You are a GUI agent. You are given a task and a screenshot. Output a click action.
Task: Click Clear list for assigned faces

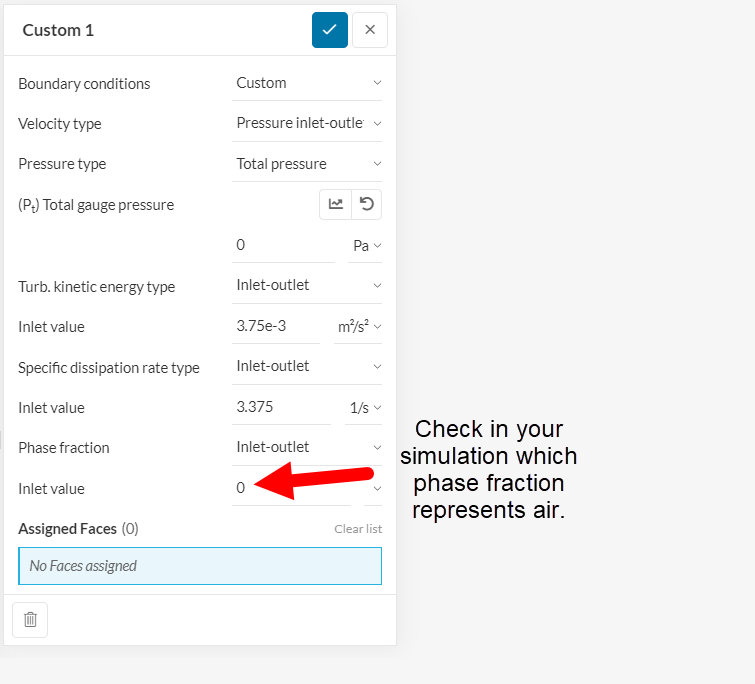(358, 529)
